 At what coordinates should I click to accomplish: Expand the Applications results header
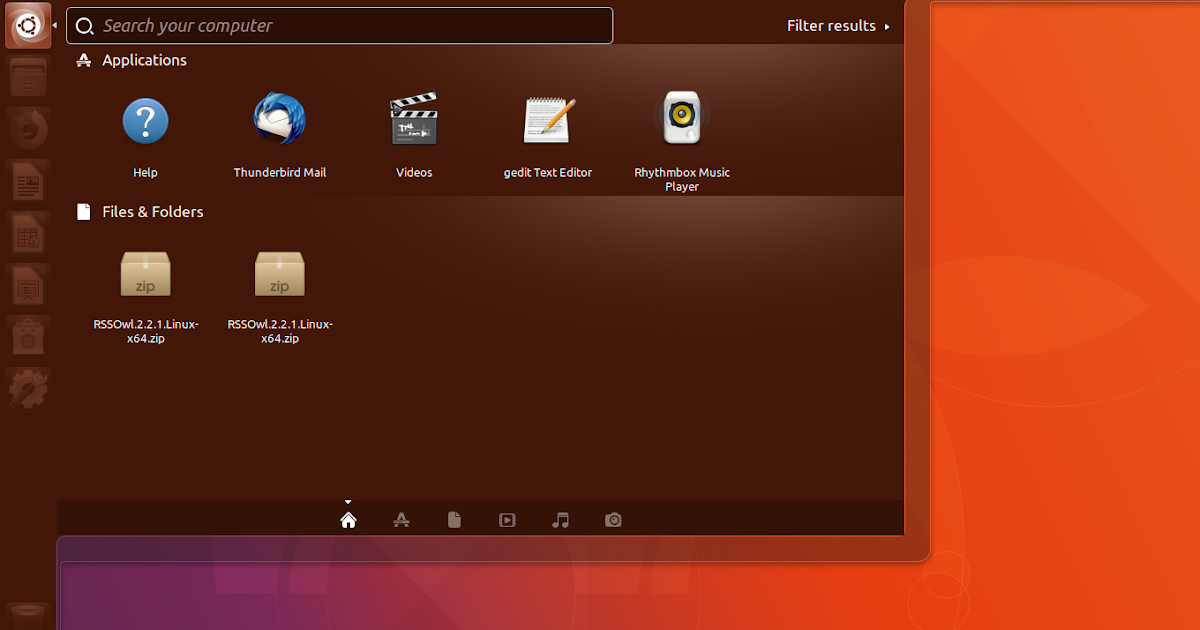(132, 60)
